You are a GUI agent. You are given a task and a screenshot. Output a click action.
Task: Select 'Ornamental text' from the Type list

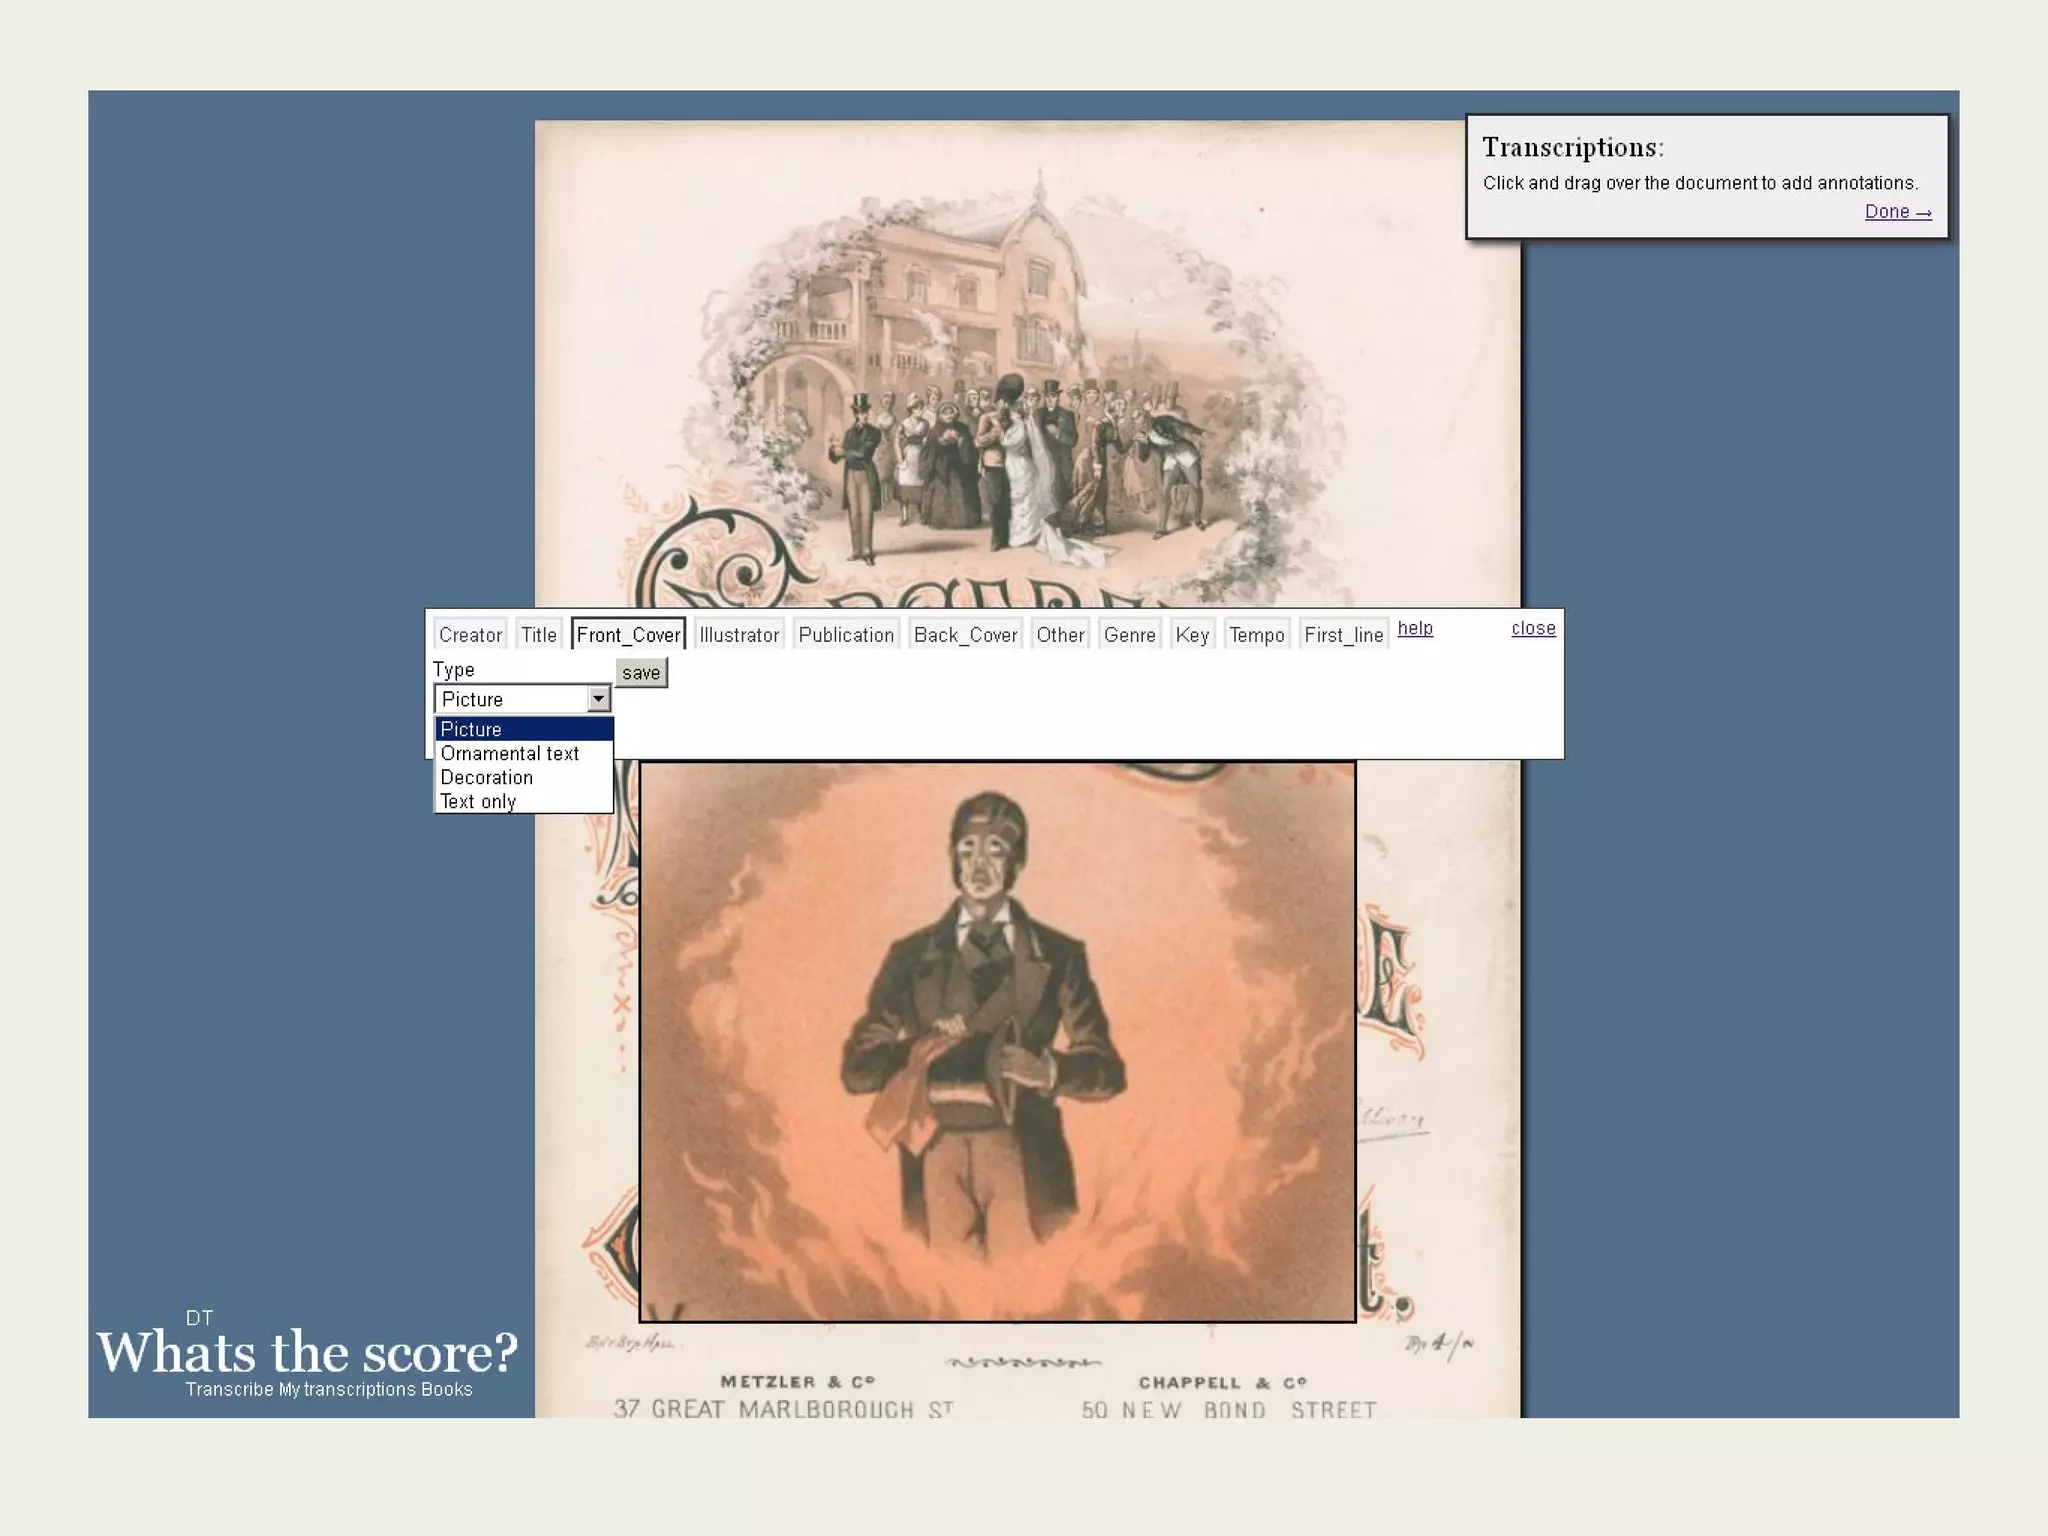click(x=509, y=754)
